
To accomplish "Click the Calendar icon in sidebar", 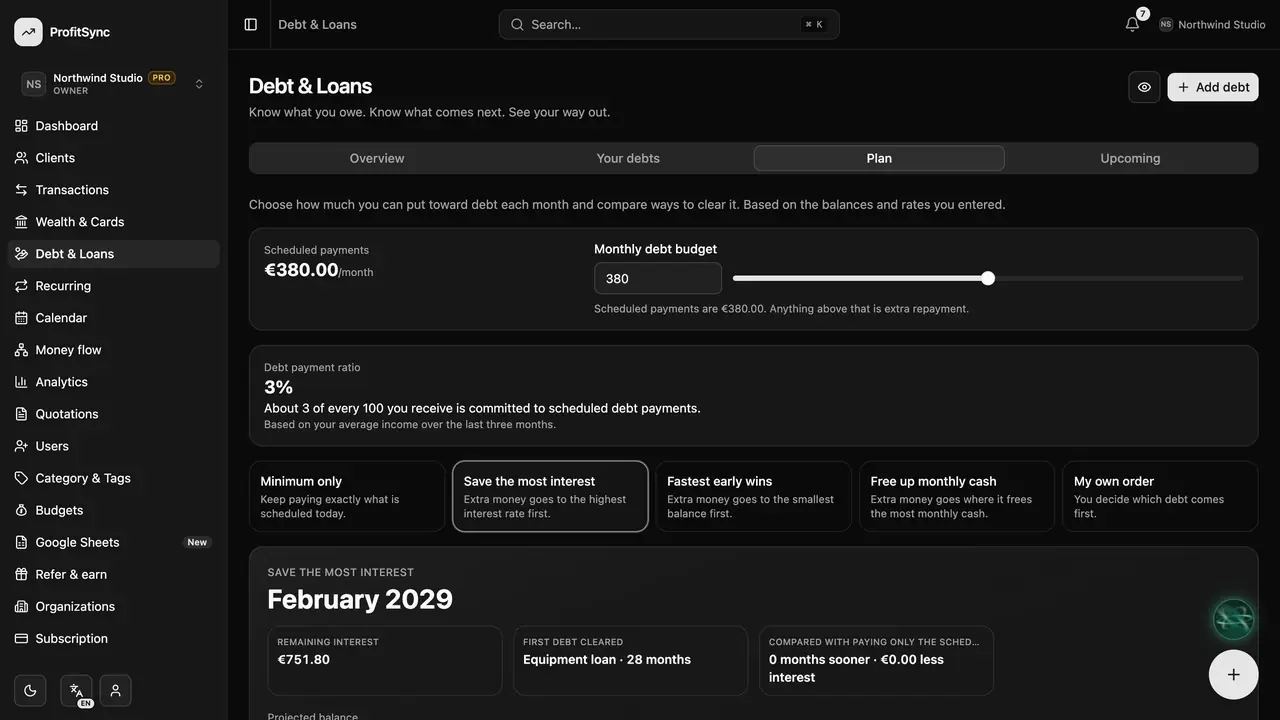I will pyautogui.click(x=21, y=318).
